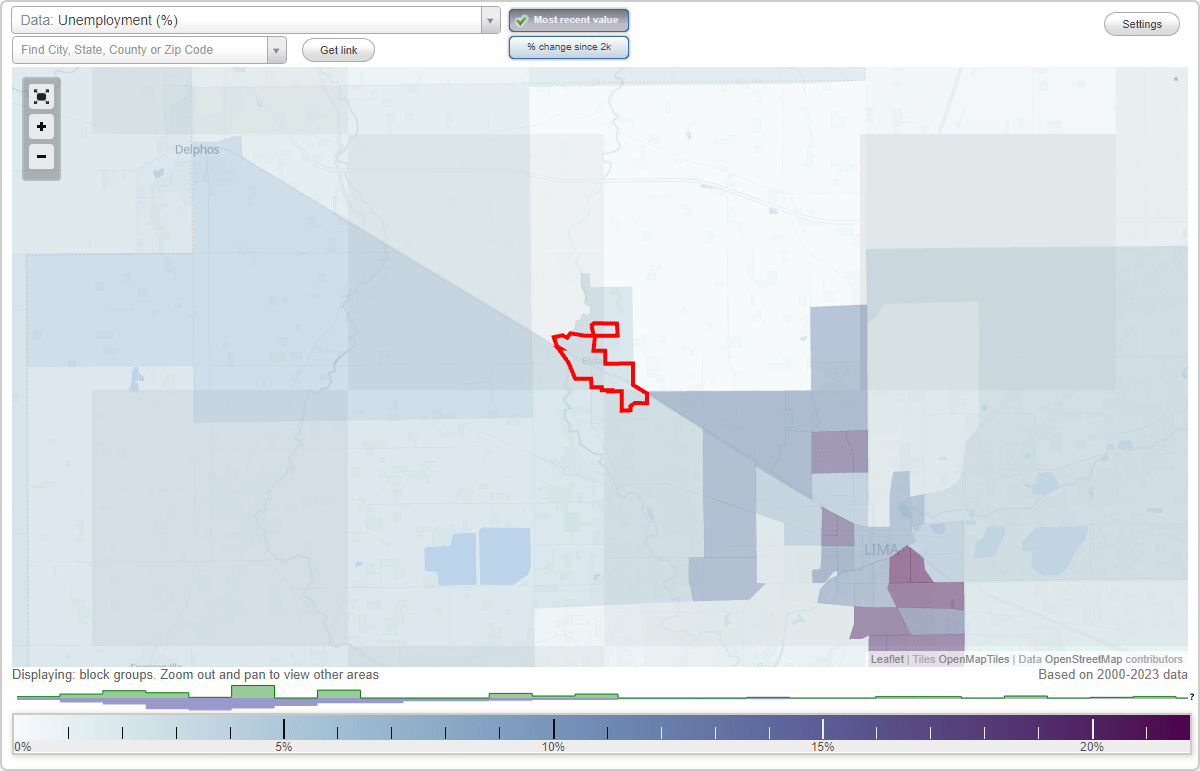This screenshot has height=771, width=1200.
Task: Click the Data dropdown arrow to change metric
Action: click(489, 19)
